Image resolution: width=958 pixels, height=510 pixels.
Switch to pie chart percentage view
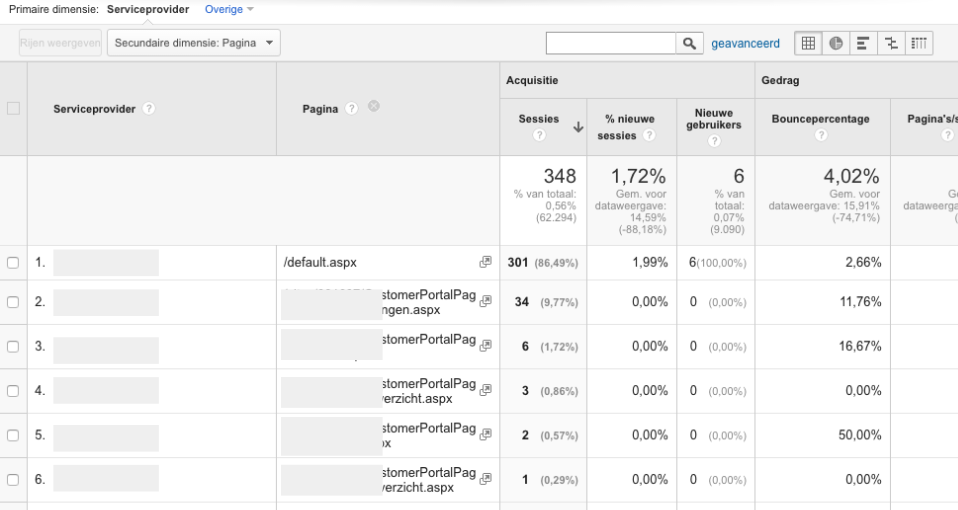pyautogui.click(x=836, y=43)
